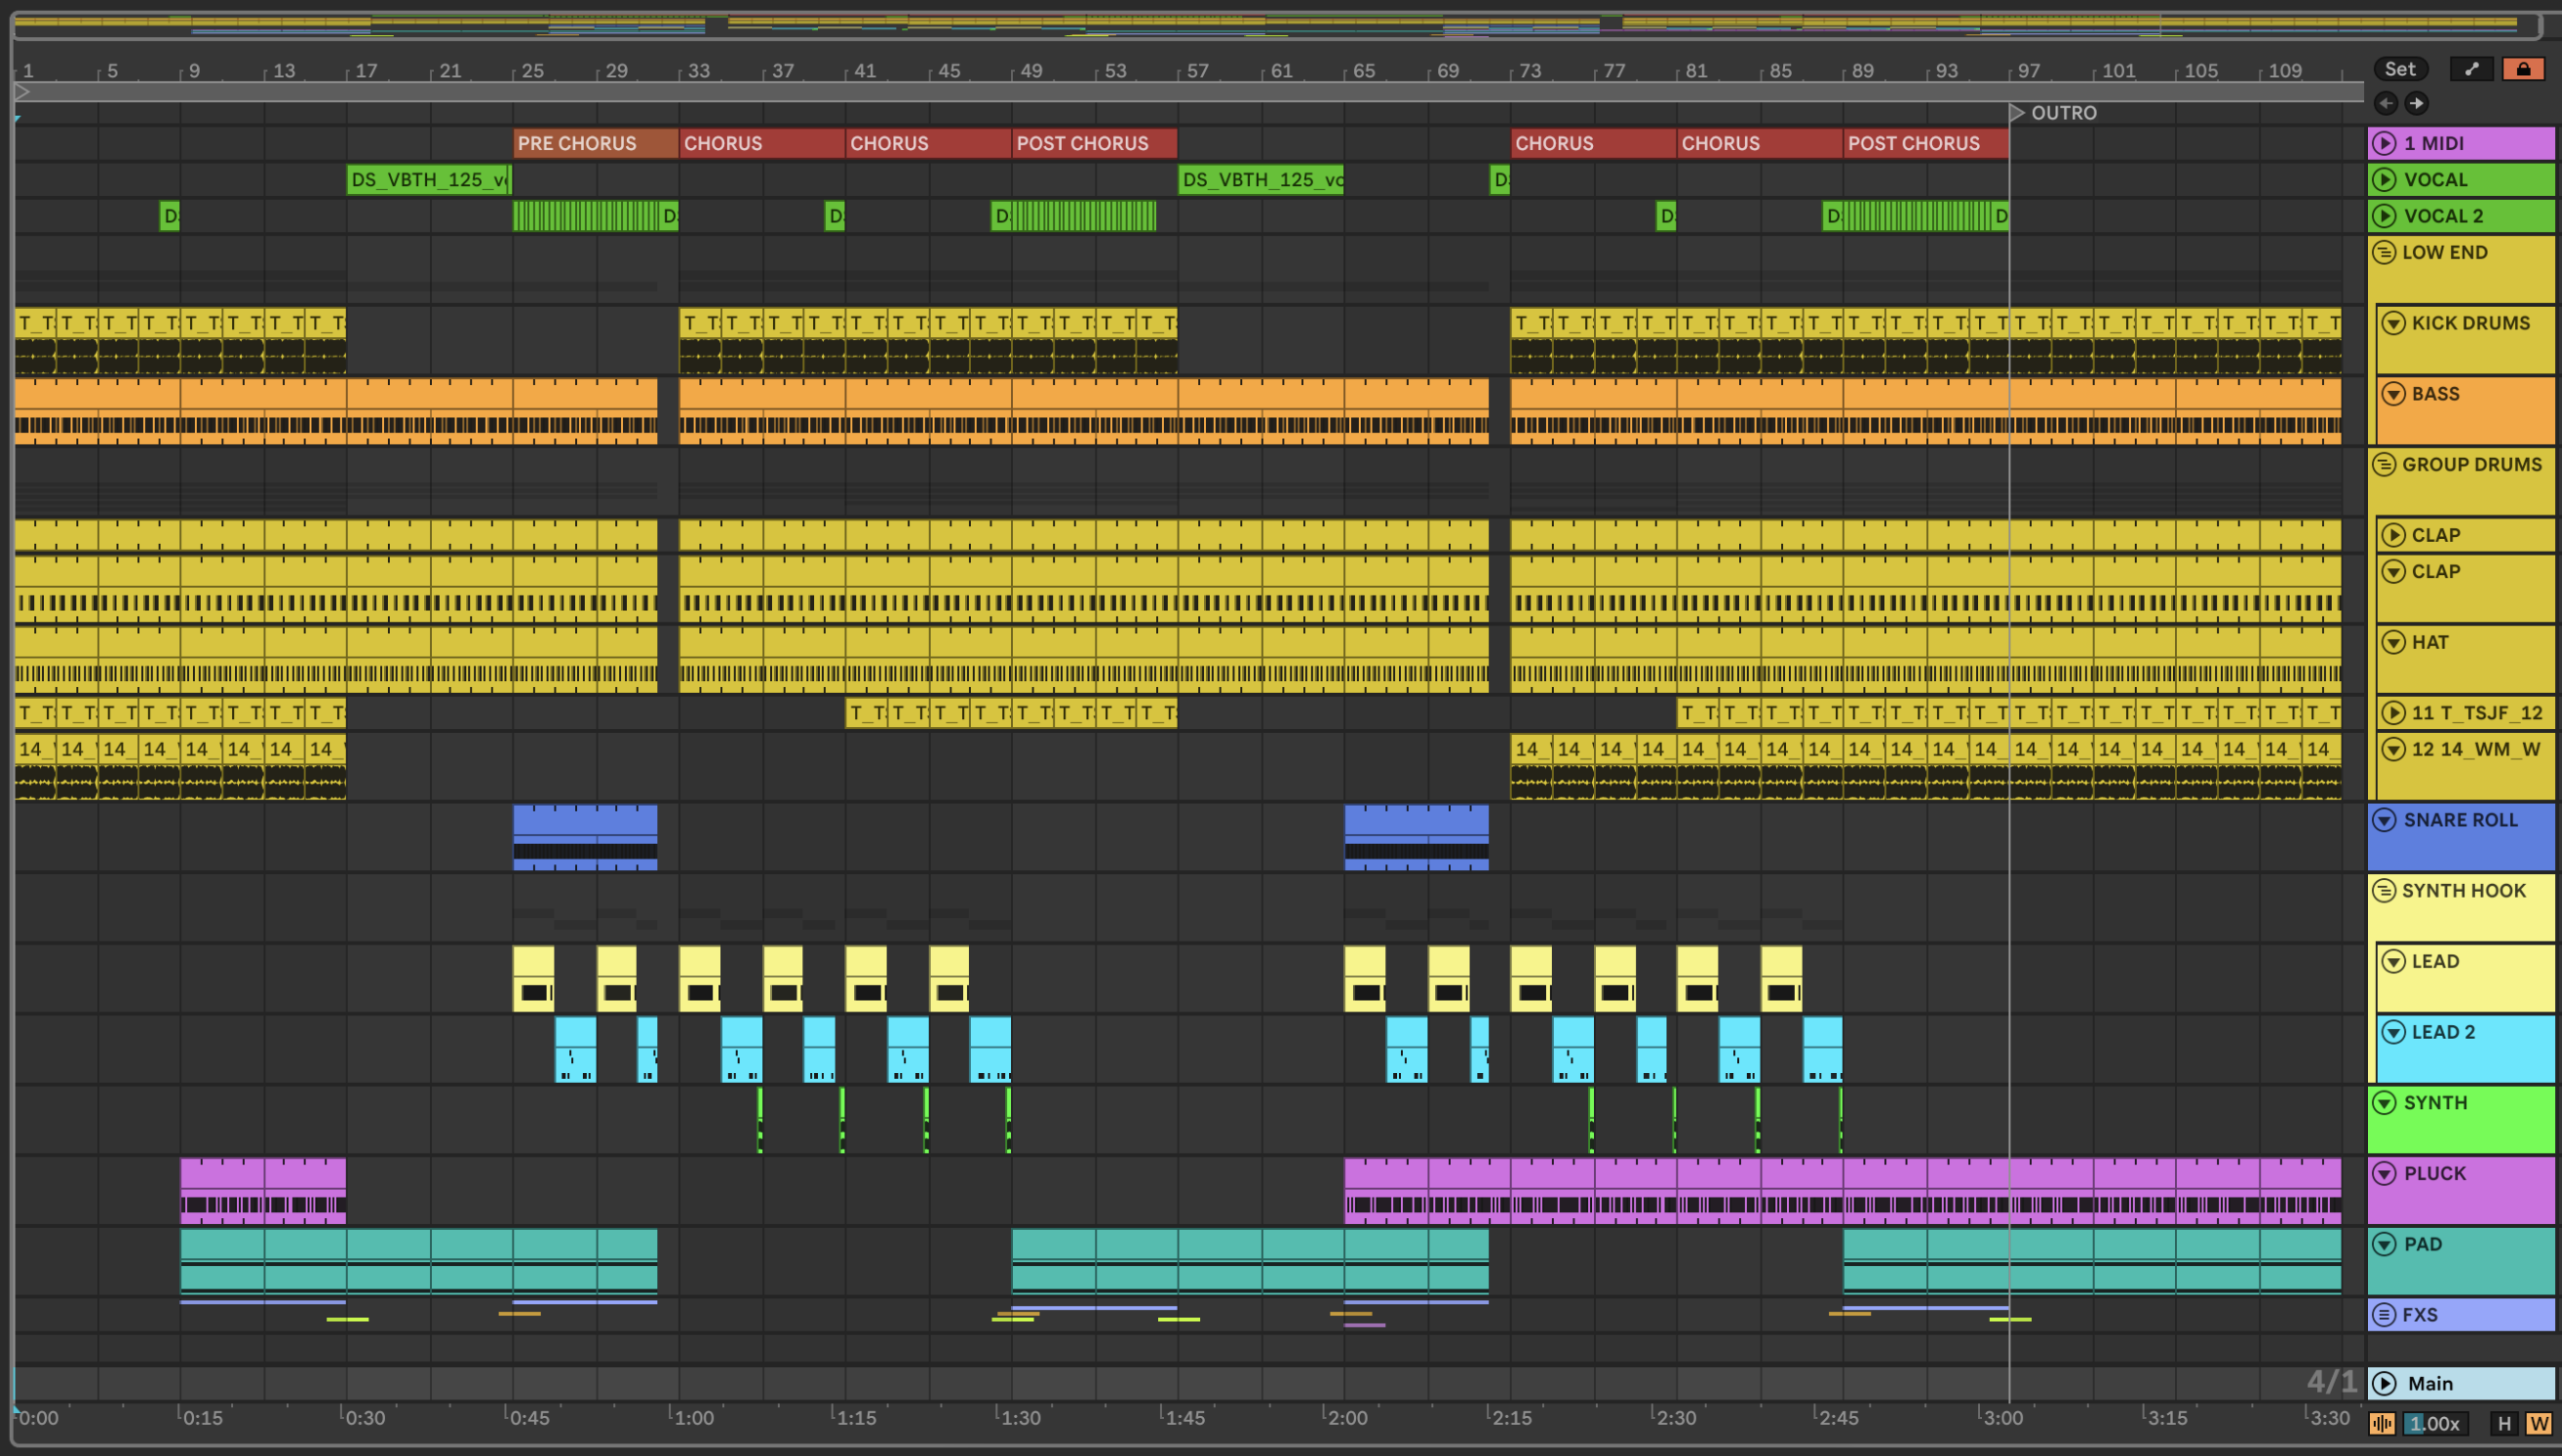Screen dimensions: 2562x1456
Task: Toggle the H optimize height button
Action: (x=2504, y=1423)
